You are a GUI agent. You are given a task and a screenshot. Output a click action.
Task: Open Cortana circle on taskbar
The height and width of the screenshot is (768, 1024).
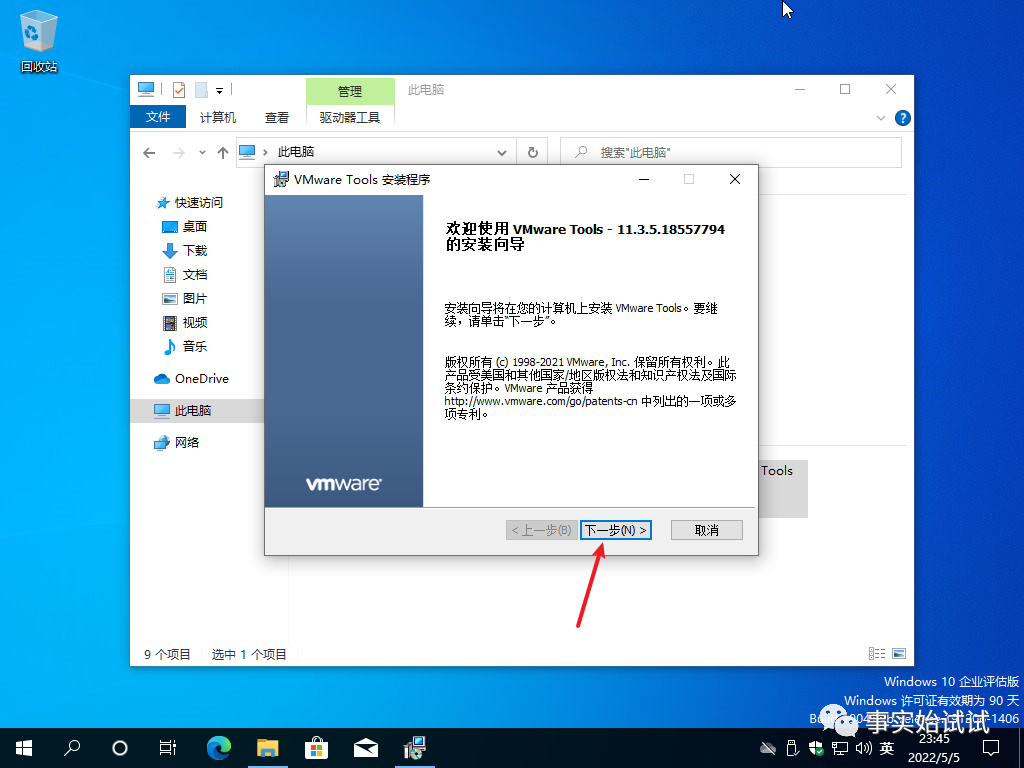pyautogui.click(x=120, y=748)
